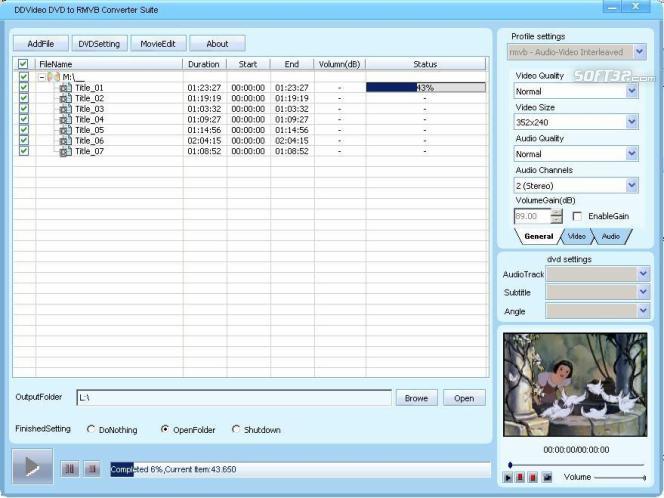Click the Duration column header
Screen dimensions: 664x498
point(204,64)
